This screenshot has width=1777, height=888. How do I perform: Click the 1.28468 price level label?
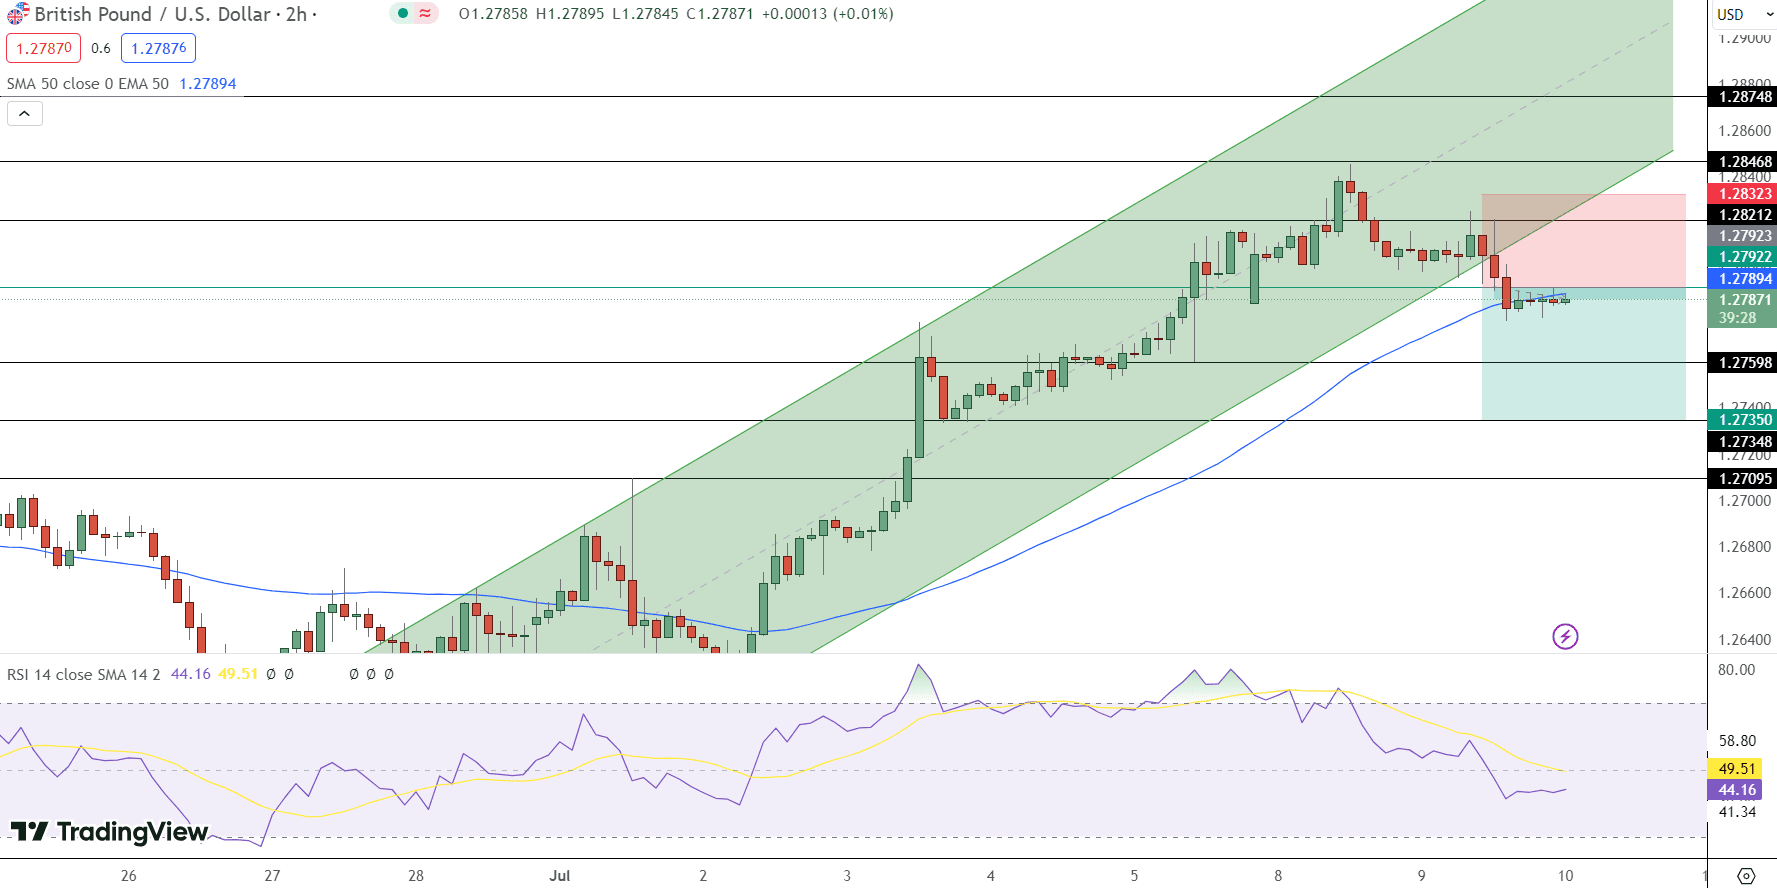[1744, 162]
